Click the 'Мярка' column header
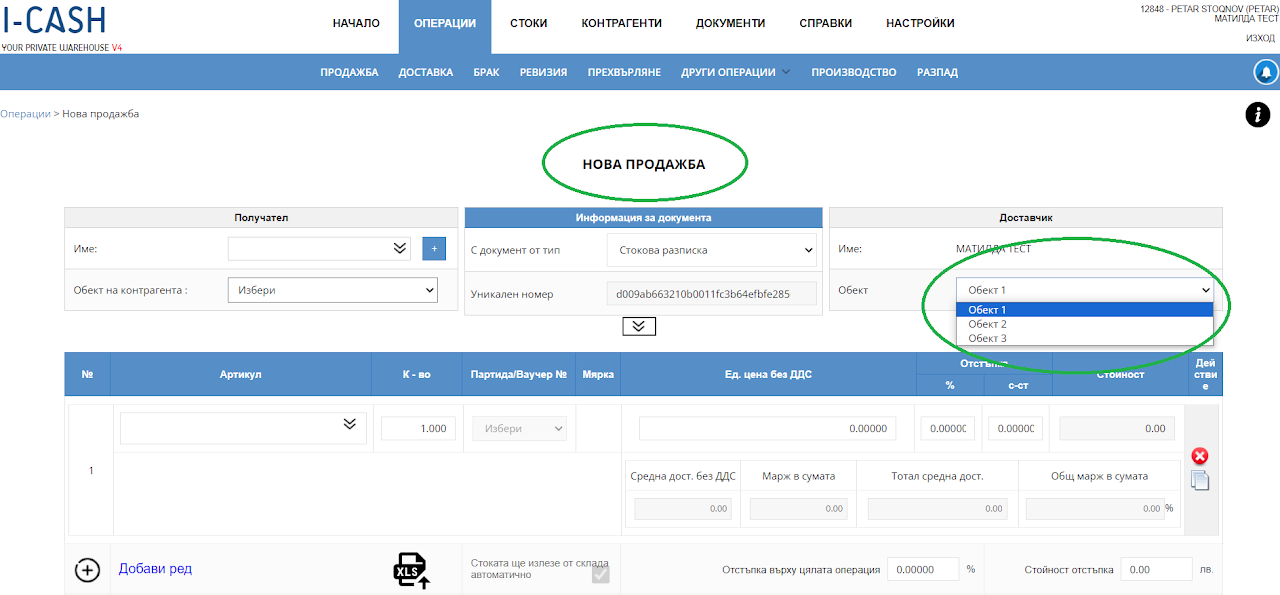 pos(597,374)
